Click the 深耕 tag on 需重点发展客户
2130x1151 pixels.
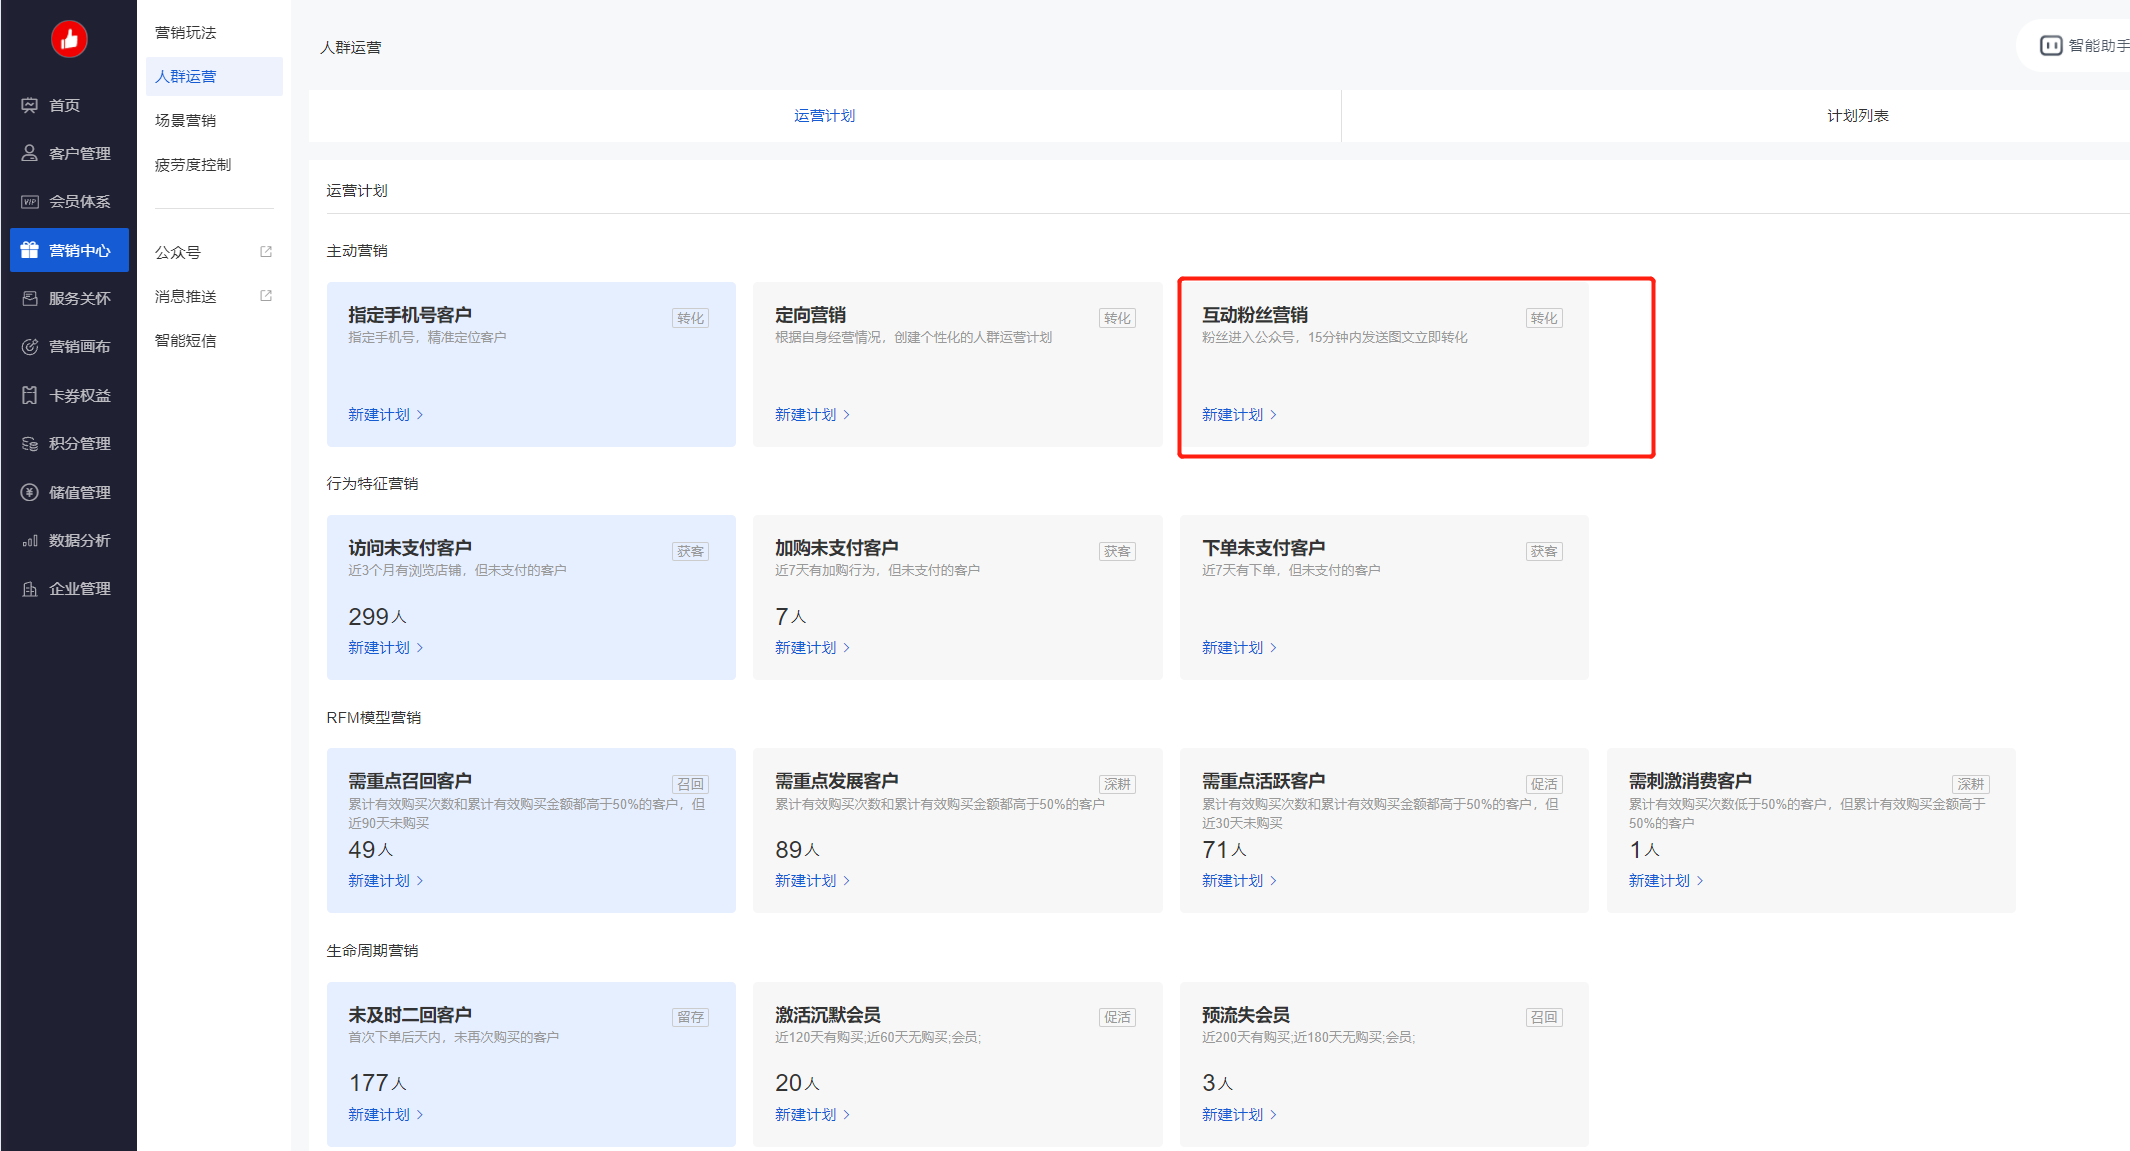(x=1117, y=784)
